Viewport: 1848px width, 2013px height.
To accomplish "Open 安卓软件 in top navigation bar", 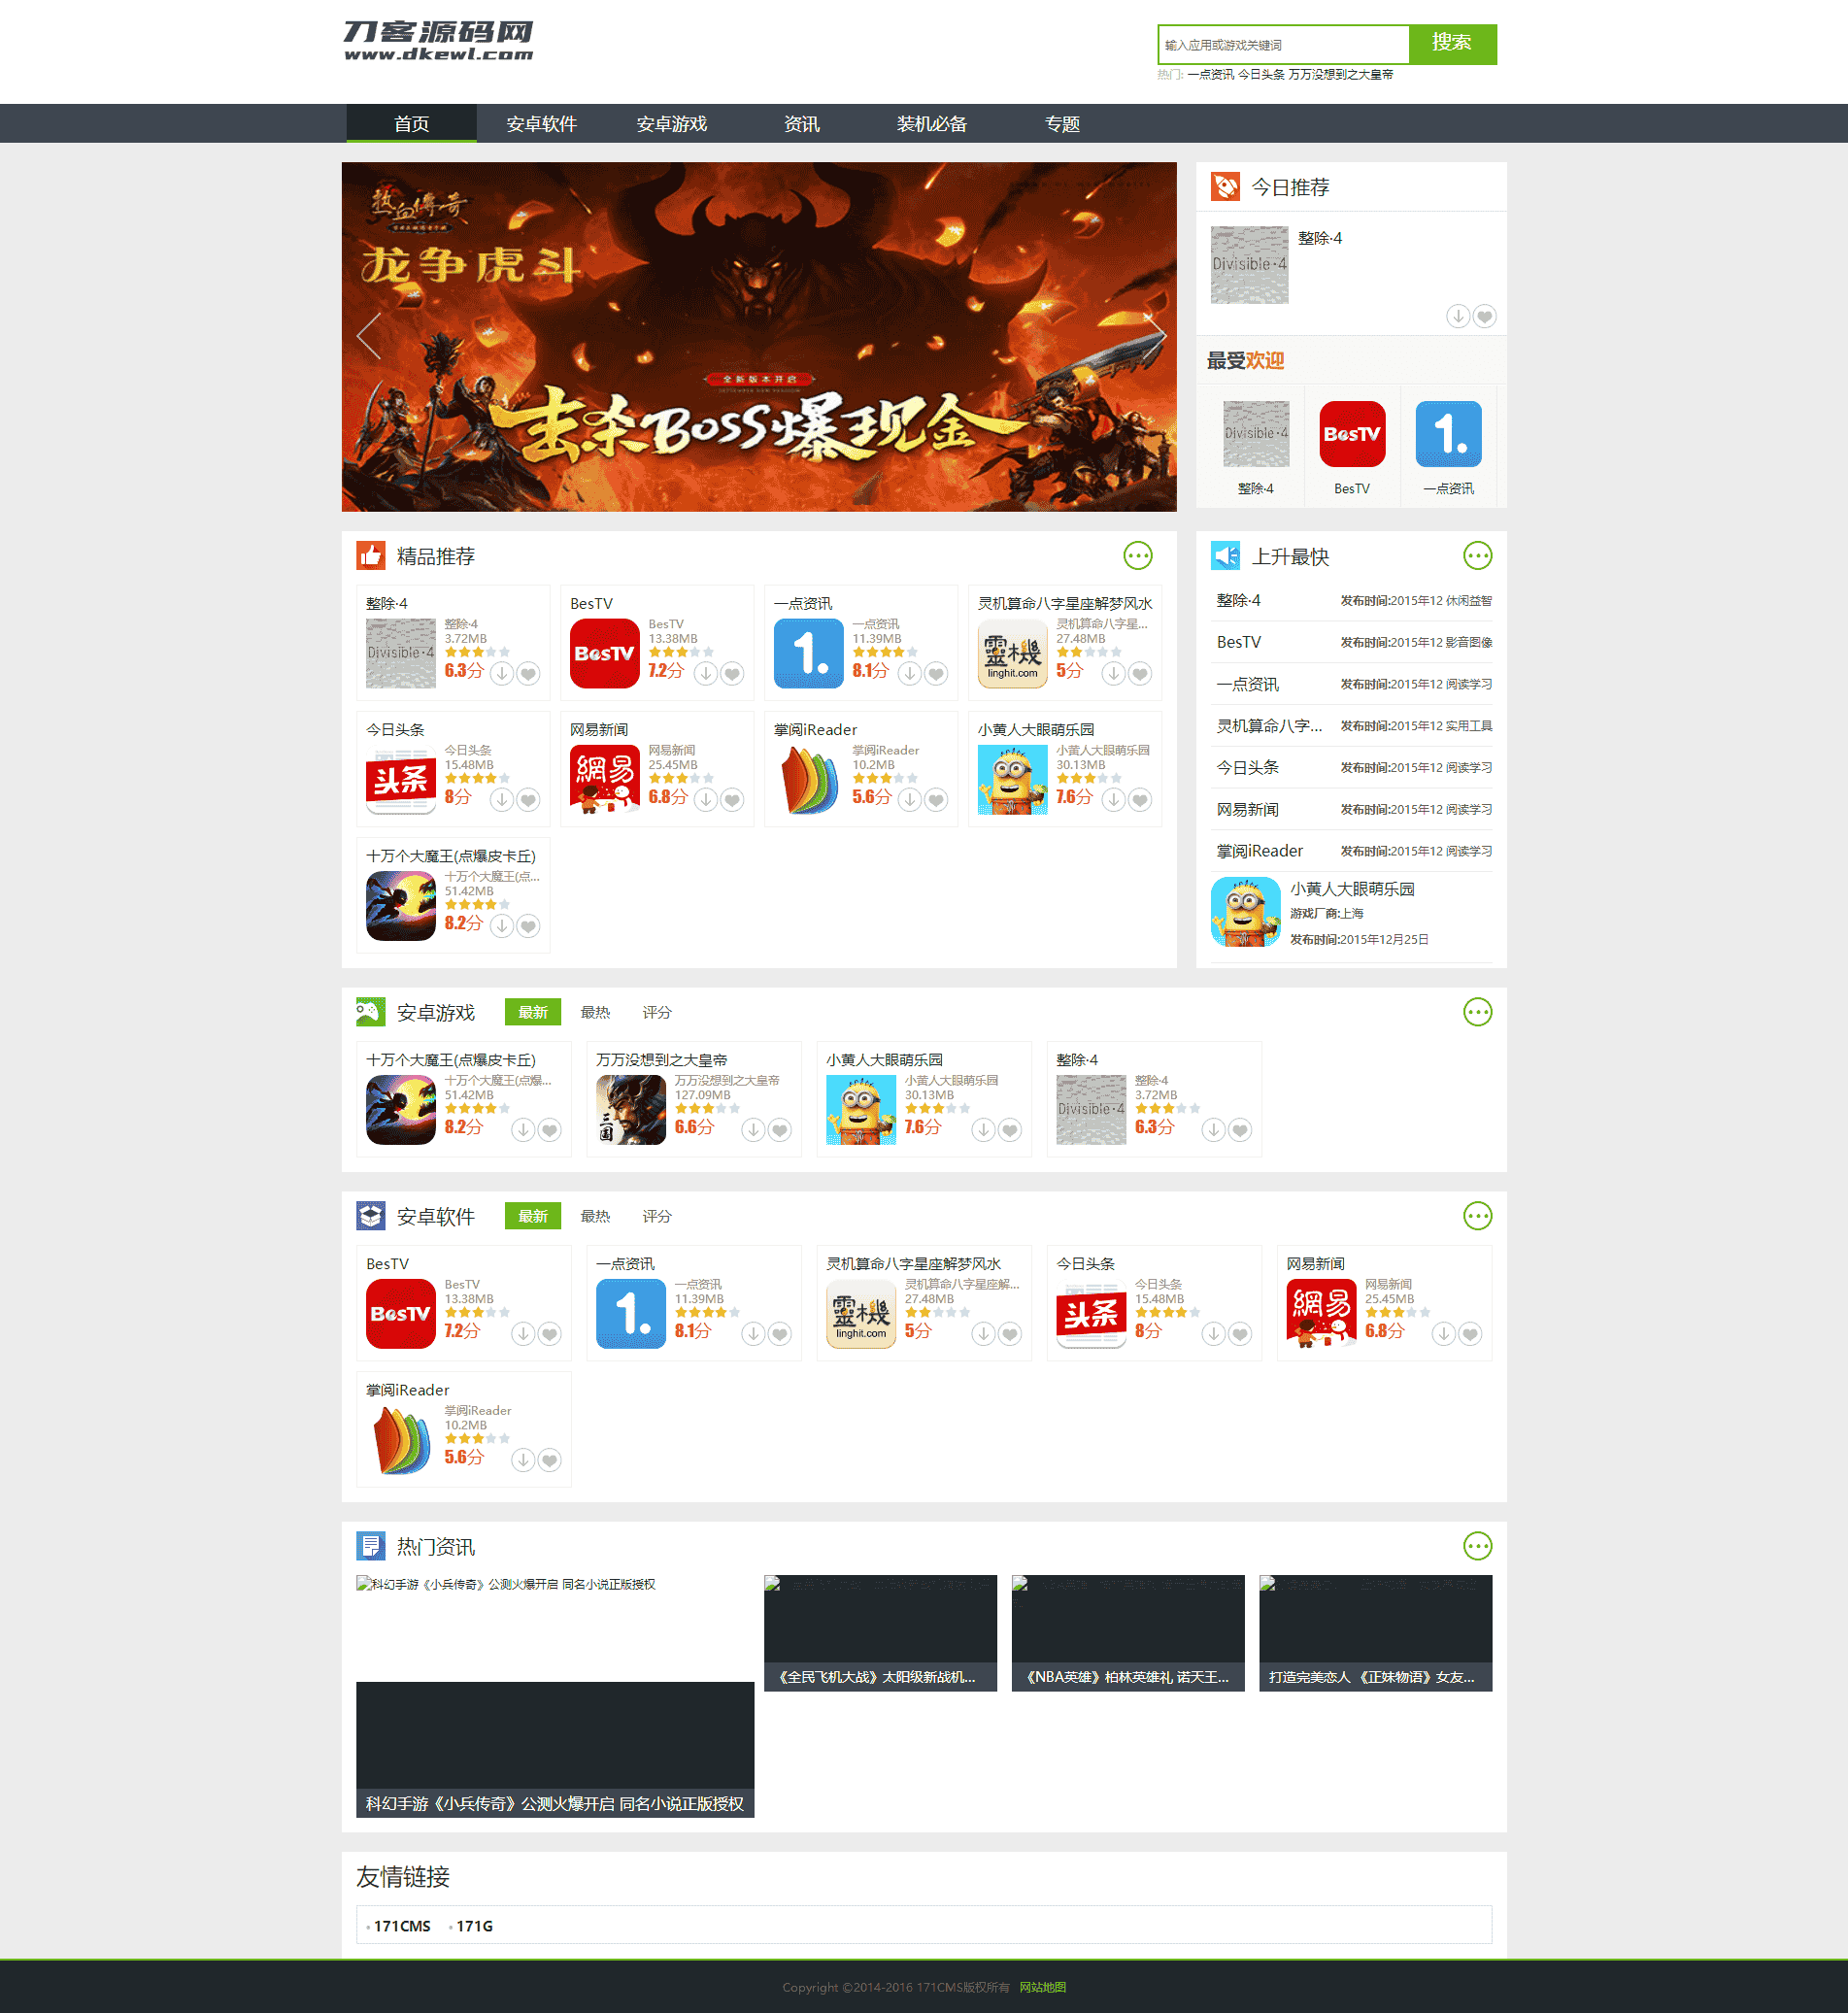I will 542,123.
